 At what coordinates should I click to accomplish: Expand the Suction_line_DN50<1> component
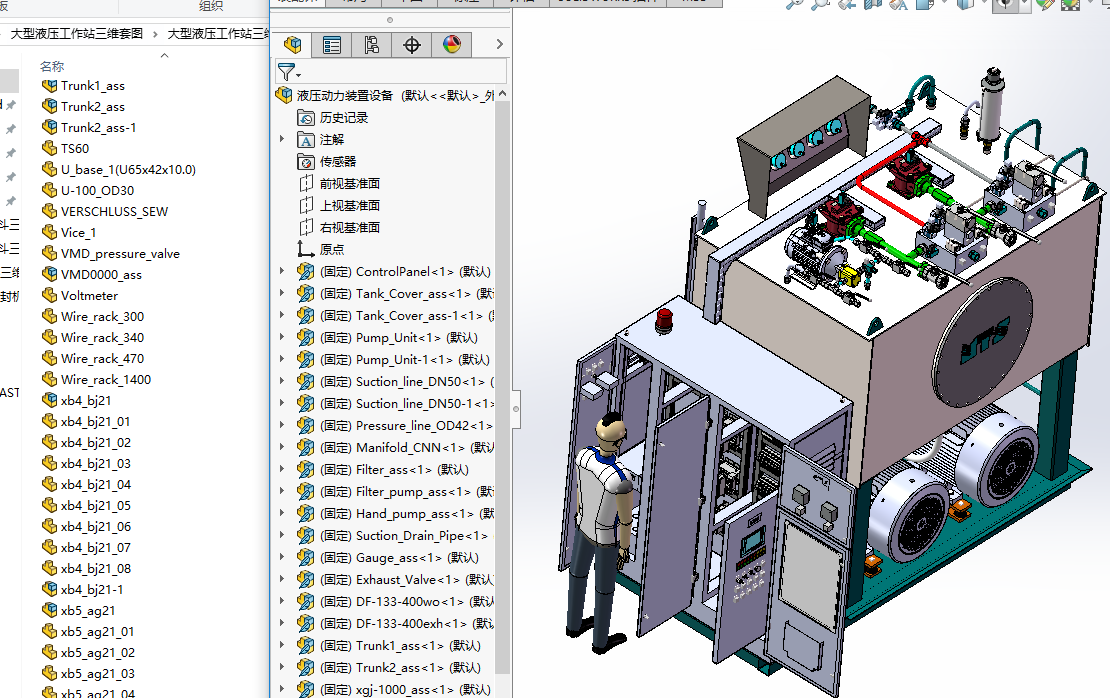tap(282, 381)
